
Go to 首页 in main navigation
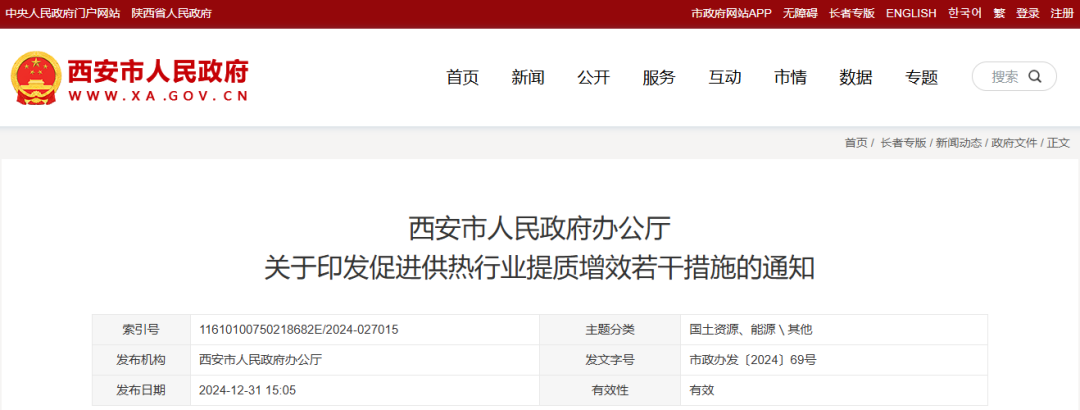tap(462, 77)
